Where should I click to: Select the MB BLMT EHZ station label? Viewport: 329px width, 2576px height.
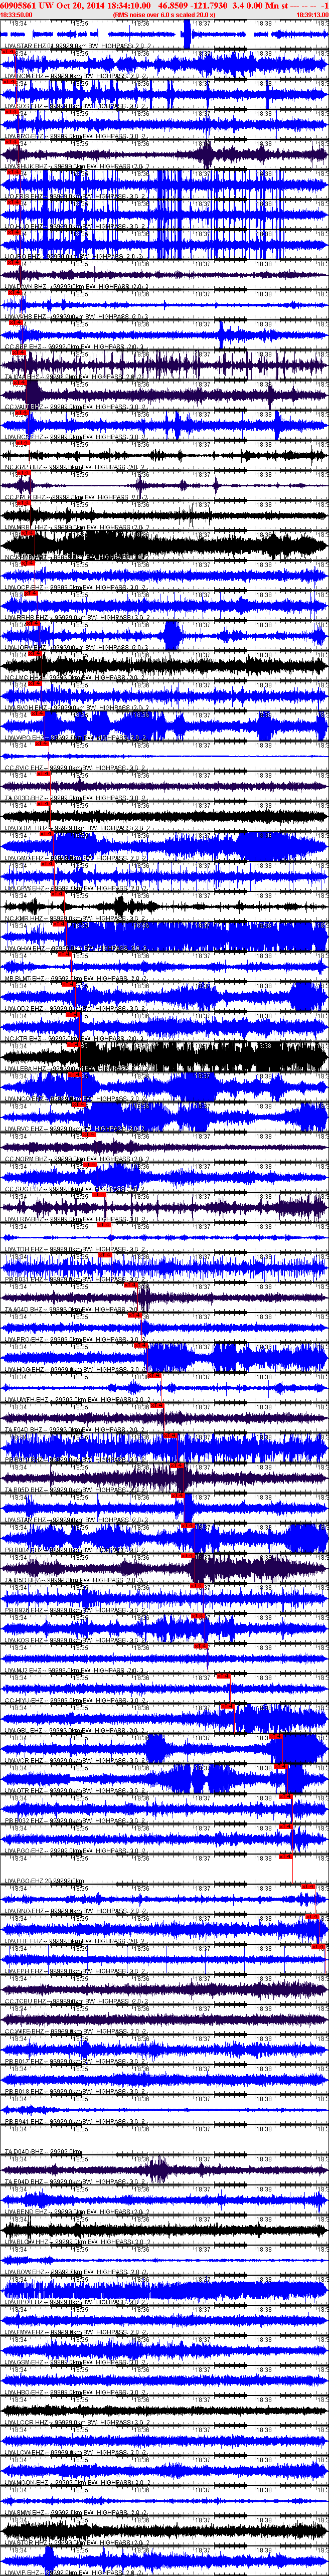pyautogui.click(x=24, y=977)
